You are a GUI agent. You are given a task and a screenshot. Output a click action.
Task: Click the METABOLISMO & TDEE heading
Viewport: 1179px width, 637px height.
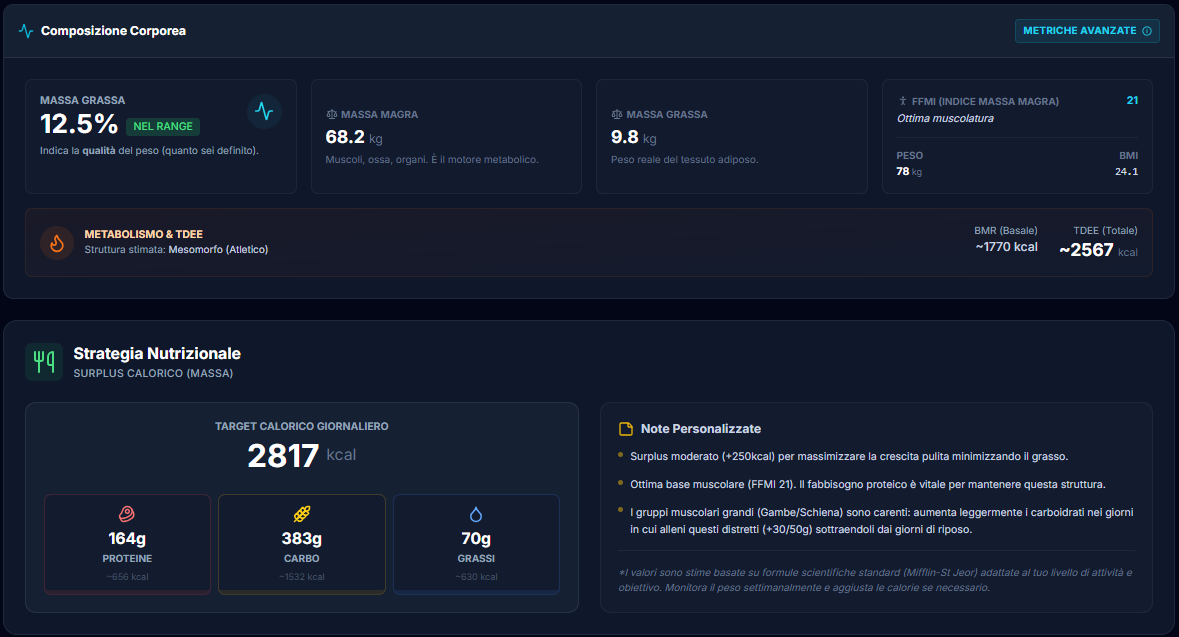tap(144, 234)
